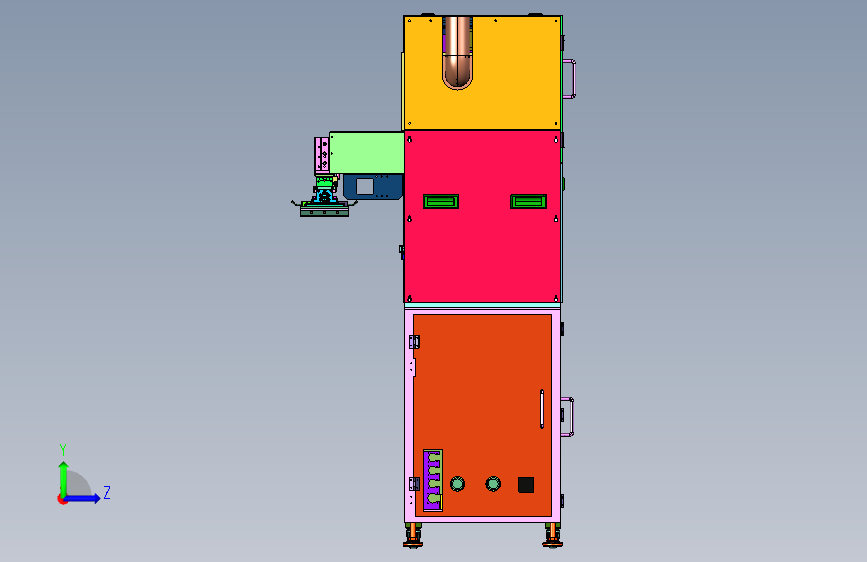The image size is (867, 562).
Task: Click the red X axis origin dot
Action: (x=62, y=499)
